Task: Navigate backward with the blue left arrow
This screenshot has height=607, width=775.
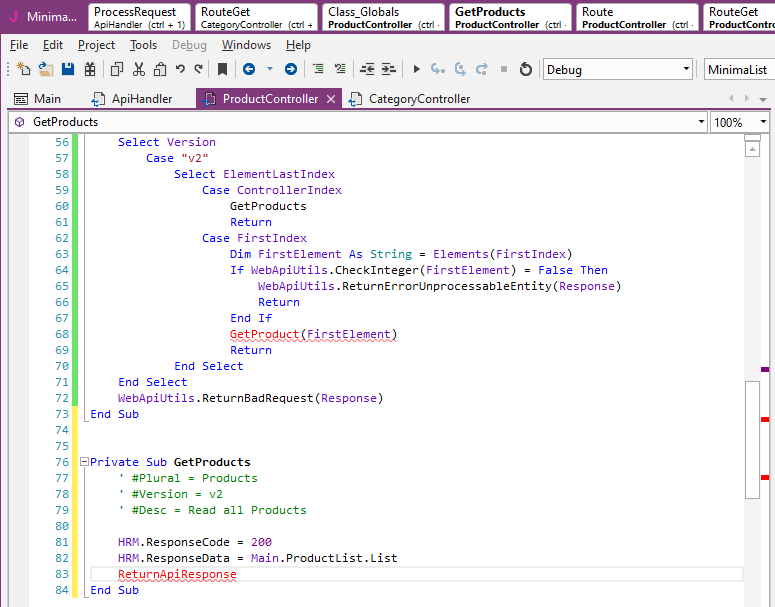Action: point(249,69)
